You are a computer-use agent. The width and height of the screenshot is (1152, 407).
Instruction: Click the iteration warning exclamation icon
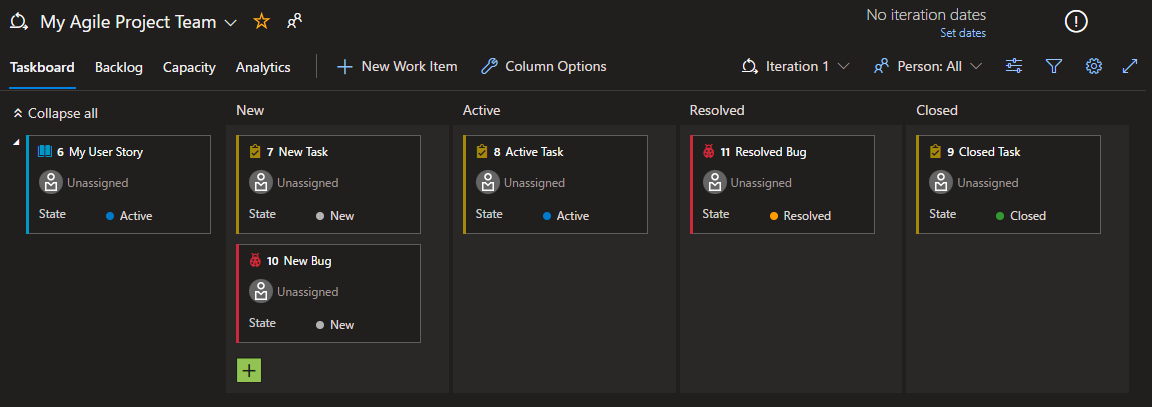(x=1076, y=21)
